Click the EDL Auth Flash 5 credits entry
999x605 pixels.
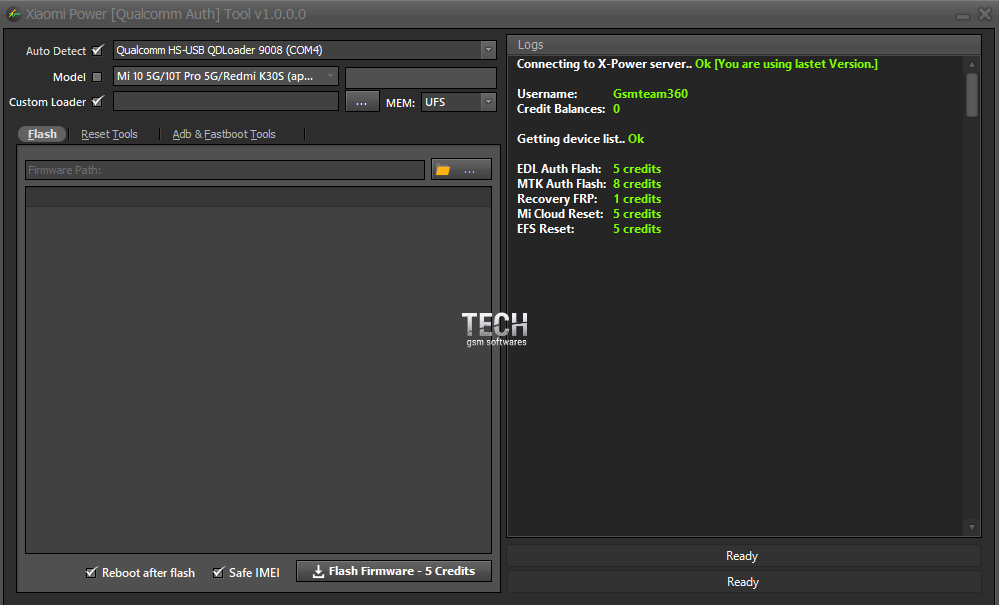coord(589,169)
